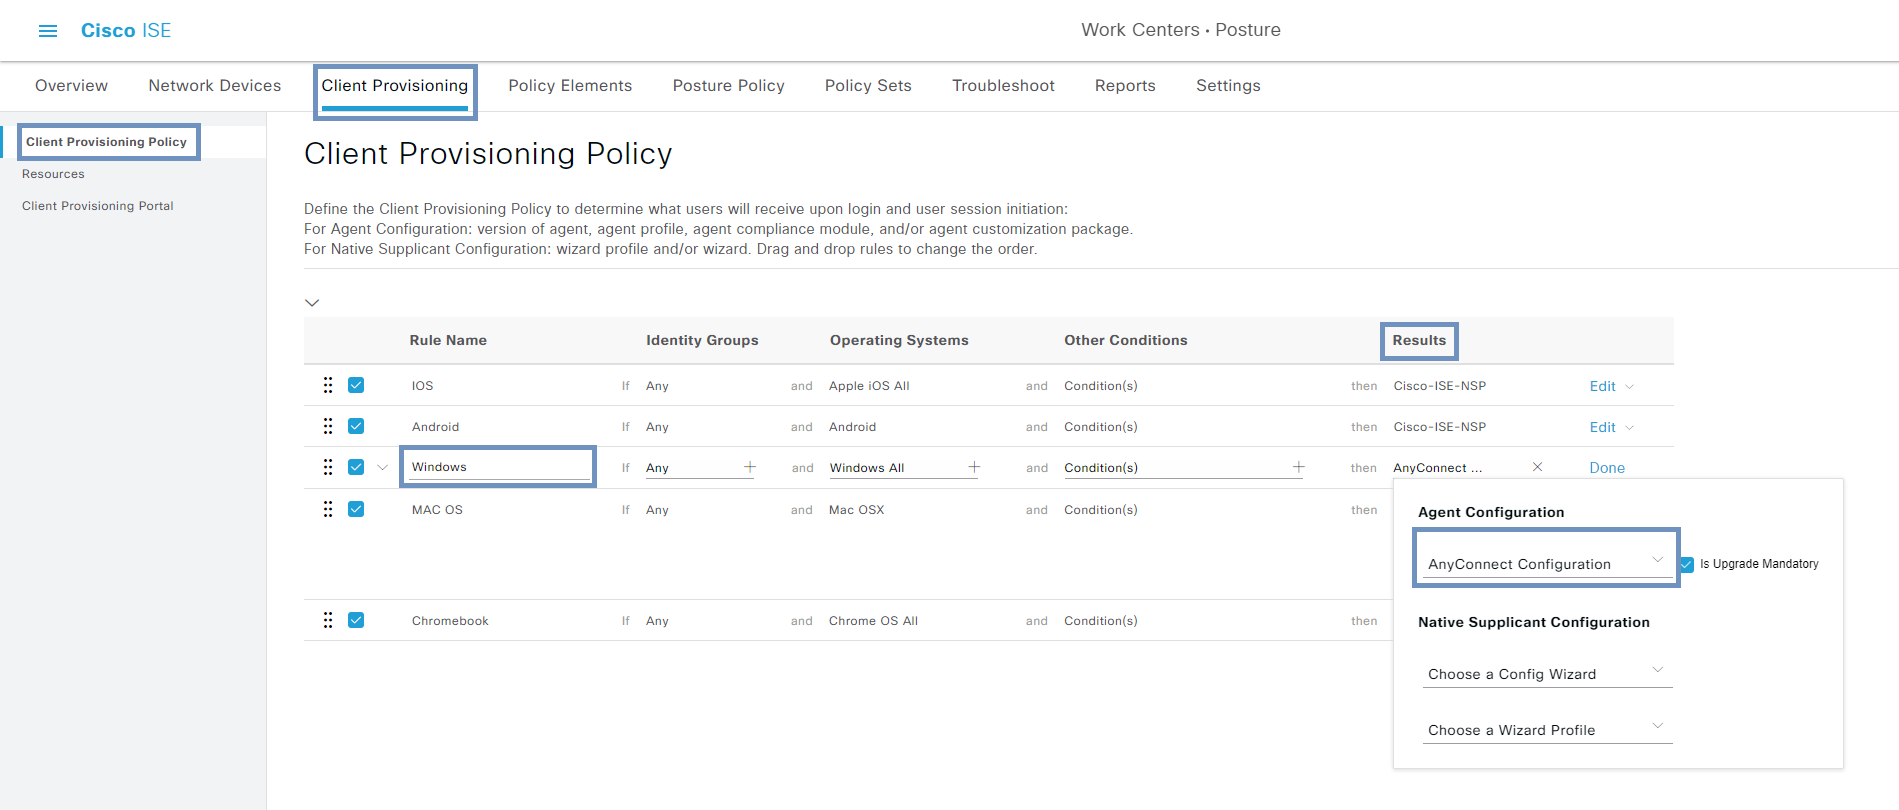Image resolution: width=1899 pixels, height=810 pixels.
Task: Select Client Provisioning Policy in sidebar
Action: (106, 142)
